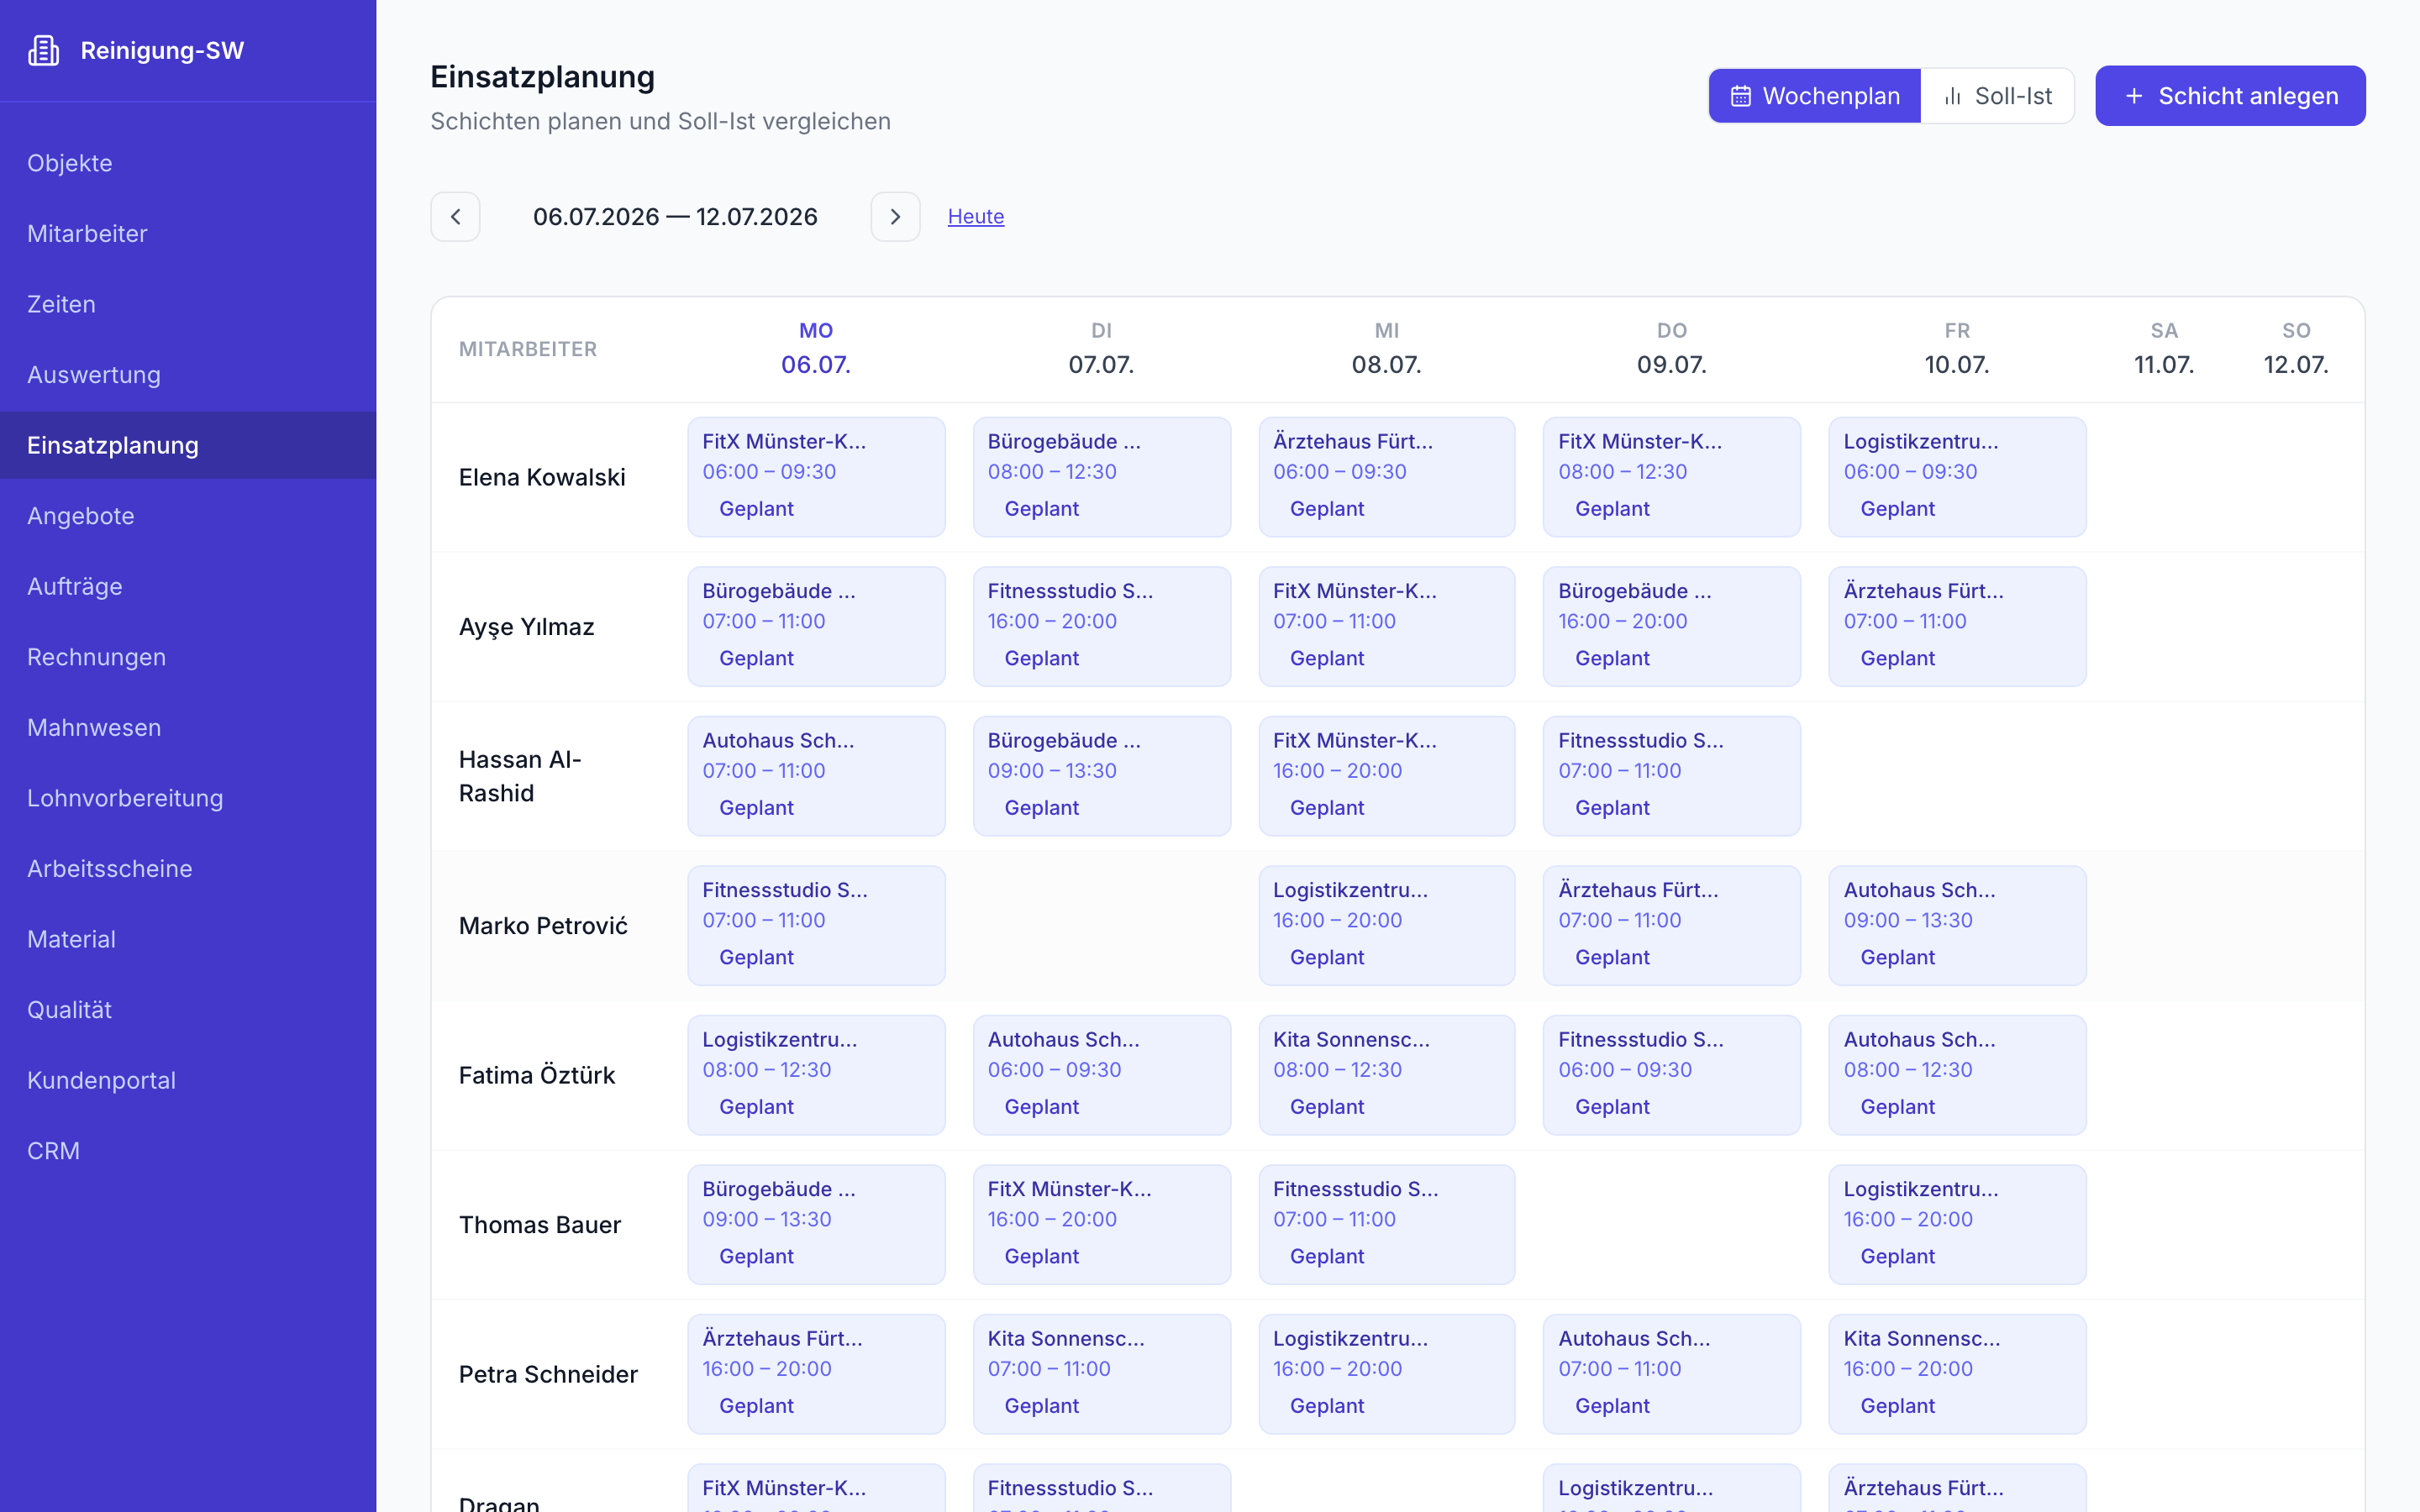Open Thomas Bauer's Monday Bürogebäude shift
Image resolution: width=2420 pixels, height=1512 pixels.
pyautogui.click(x=816, y=1225)
